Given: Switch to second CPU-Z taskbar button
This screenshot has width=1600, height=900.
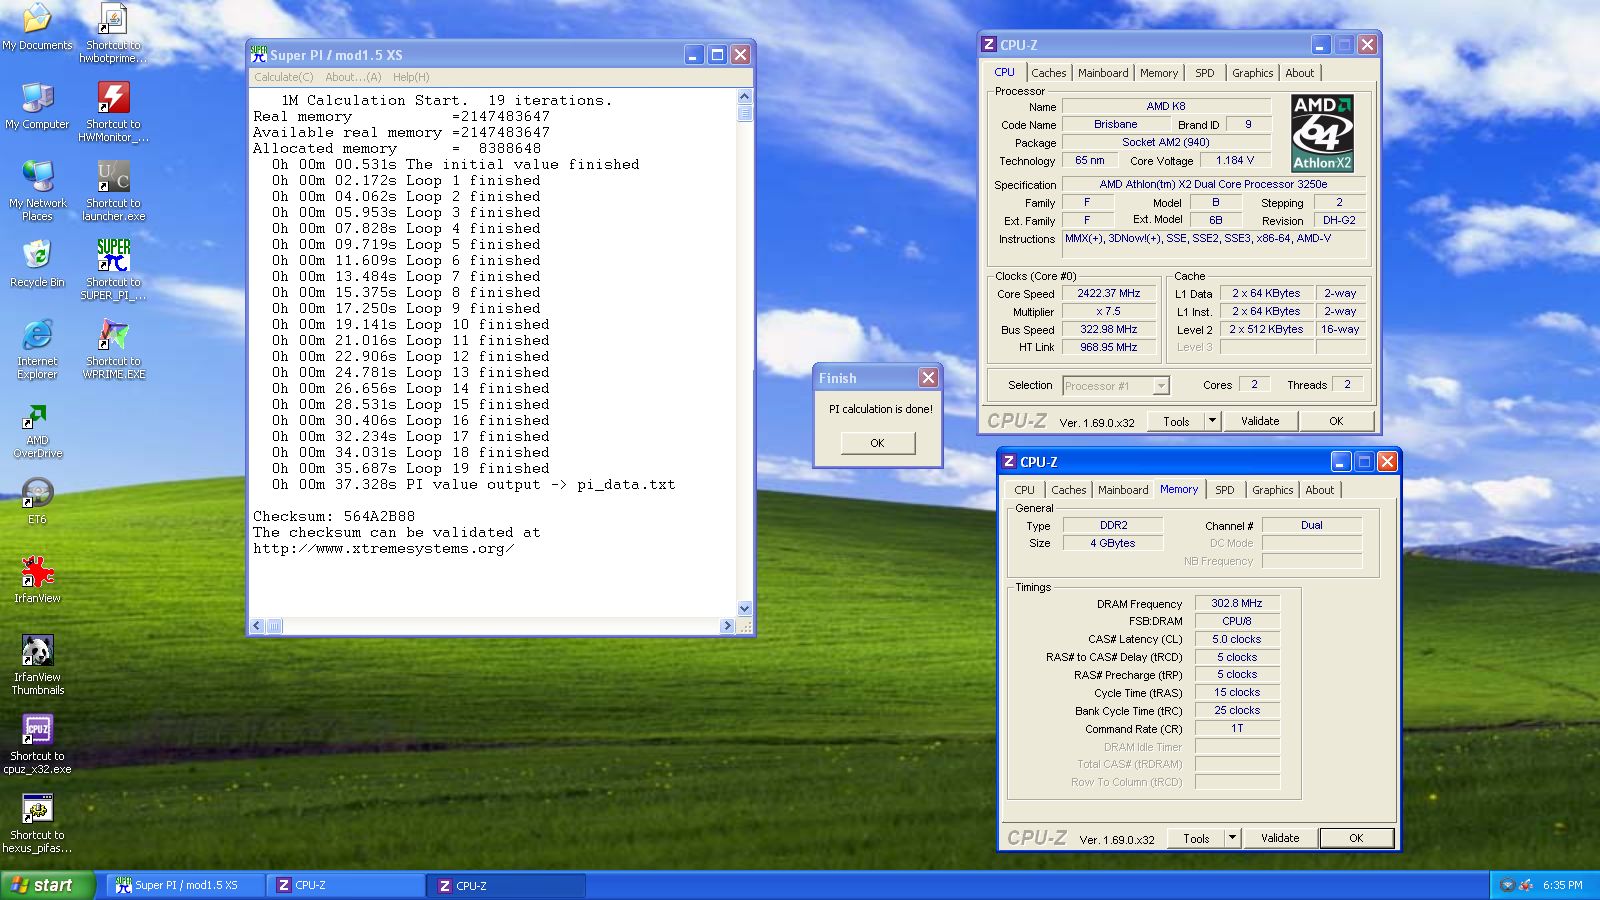Looking at the screenshot, I should 507,885.
